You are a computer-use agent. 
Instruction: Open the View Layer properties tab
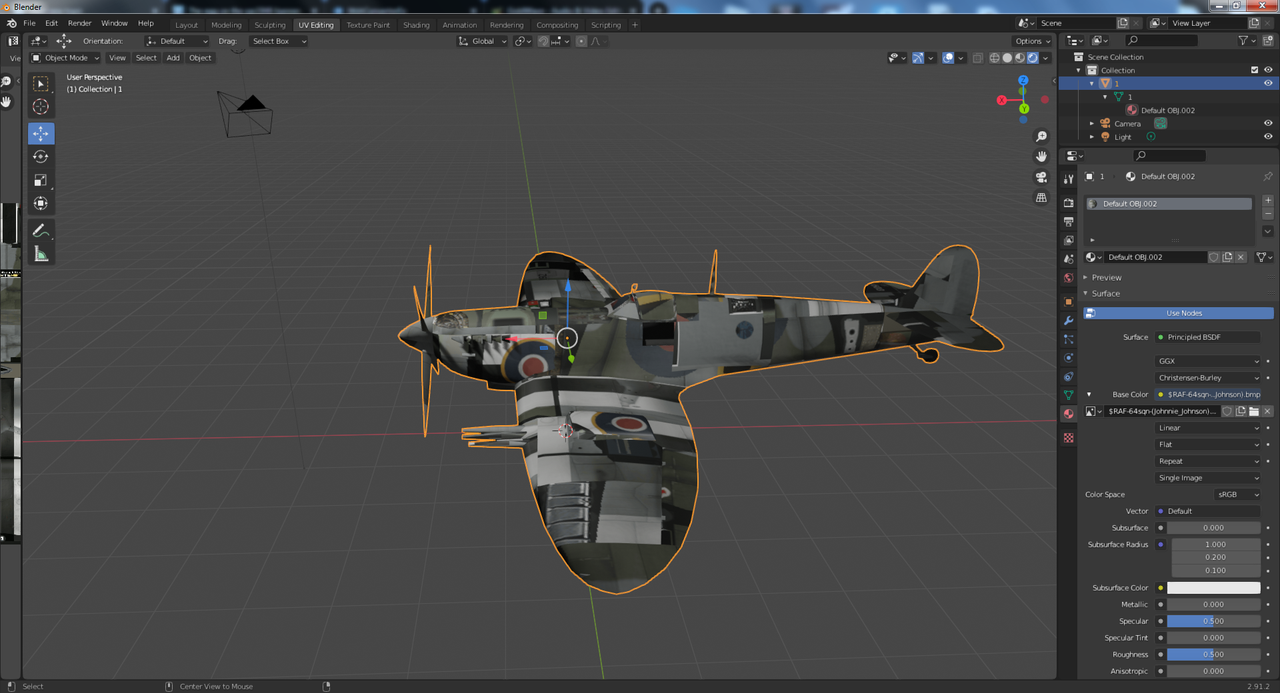(x=1068, y=240)
